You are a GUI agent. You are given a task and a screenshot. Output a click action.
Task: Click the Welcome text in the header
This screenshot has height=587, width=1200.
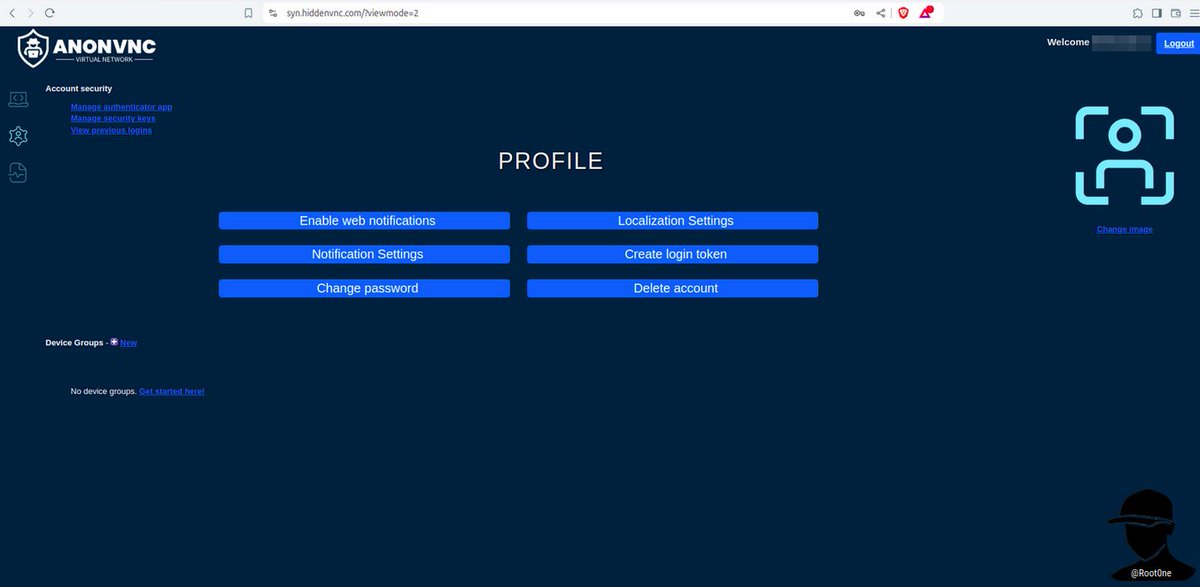[x=1068, y=42]
